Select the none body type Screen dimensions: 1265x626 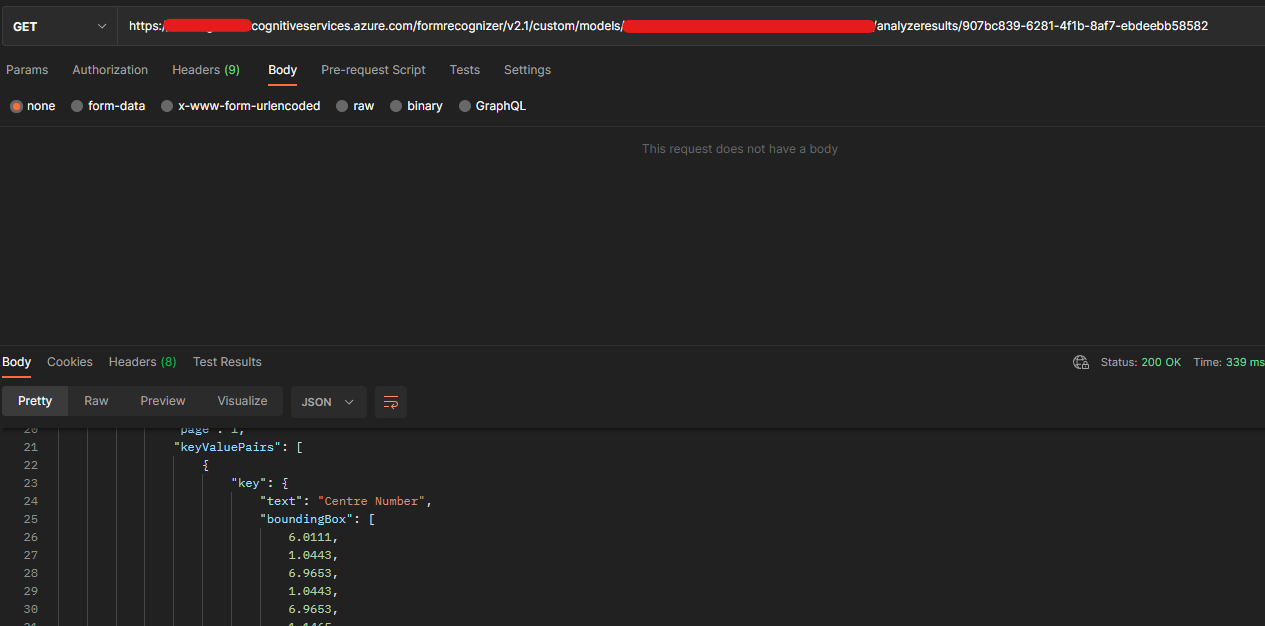33,106
